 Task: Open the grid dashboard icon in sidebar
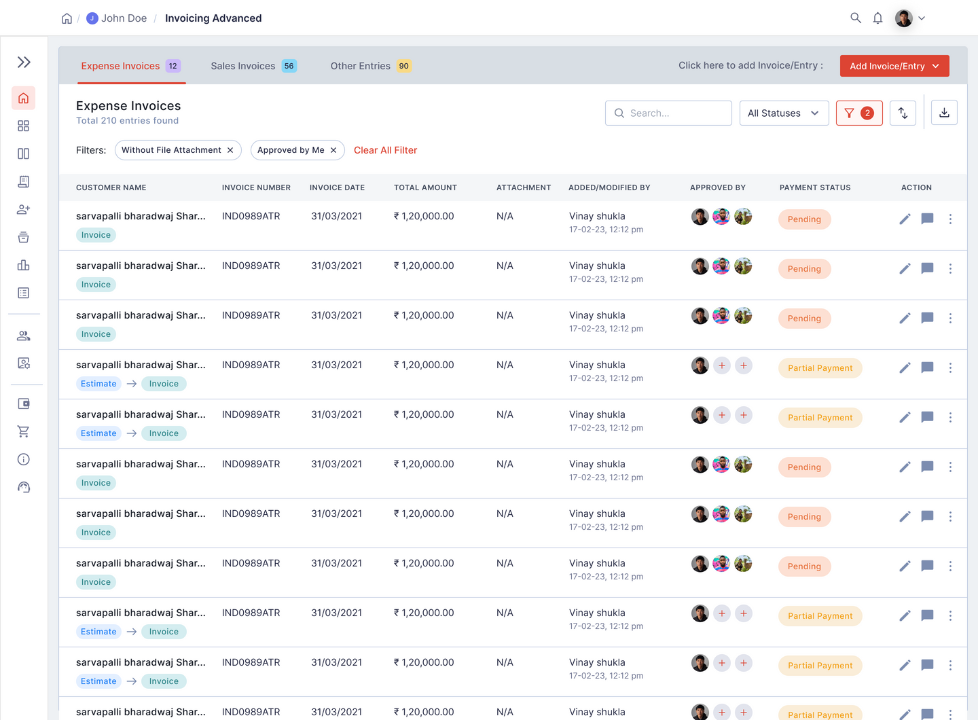[24, 126]
